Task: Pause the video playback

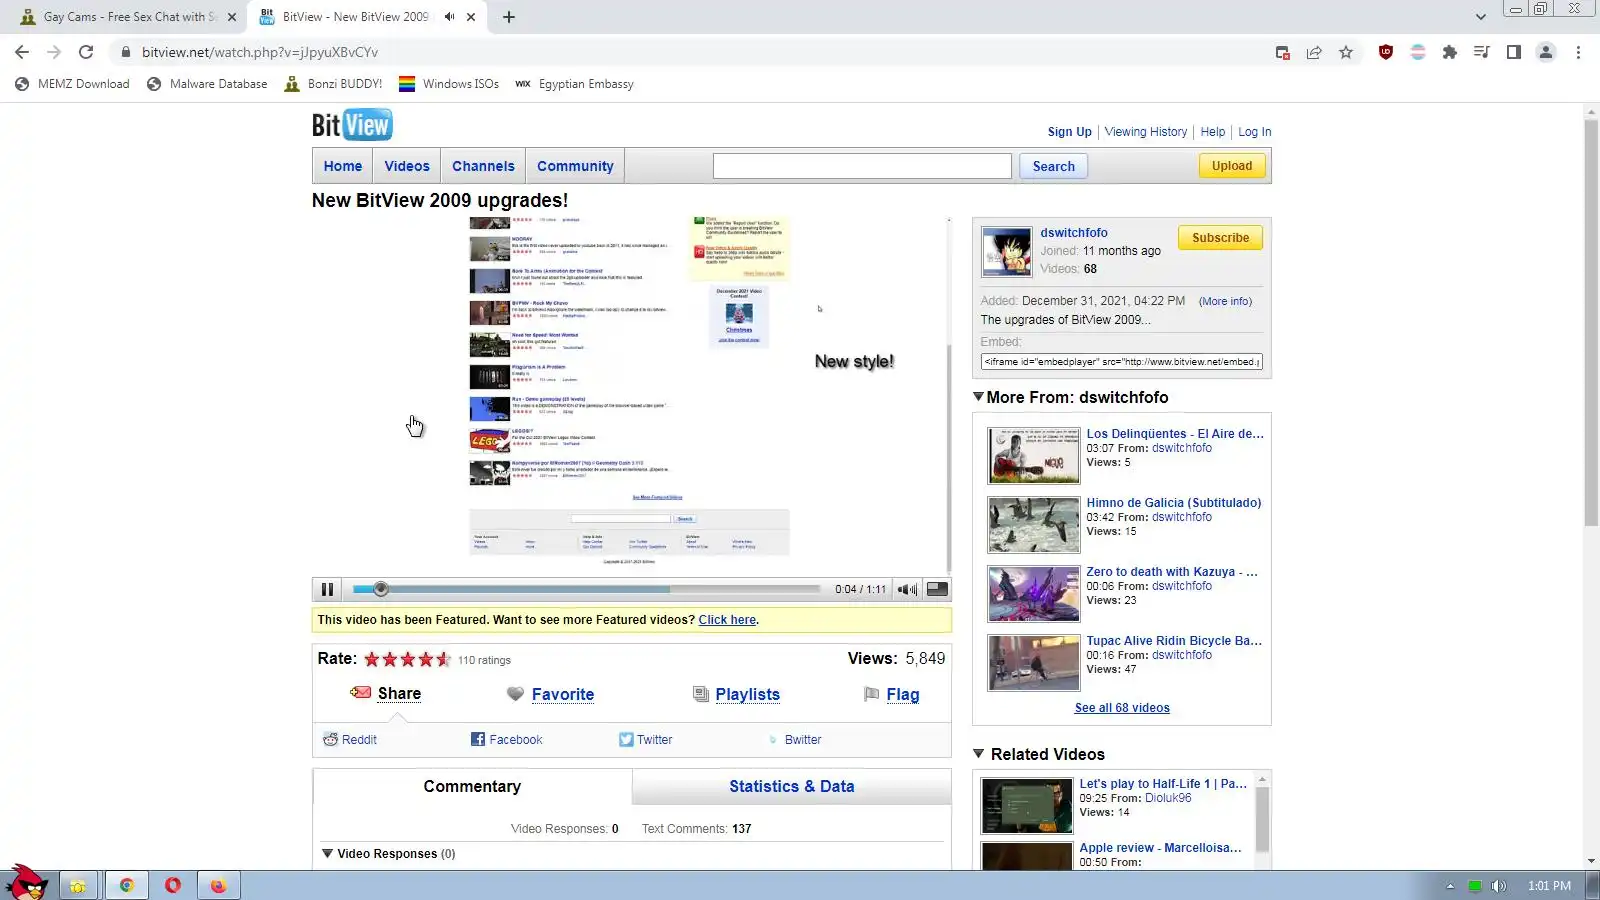Action: (327, 590)
